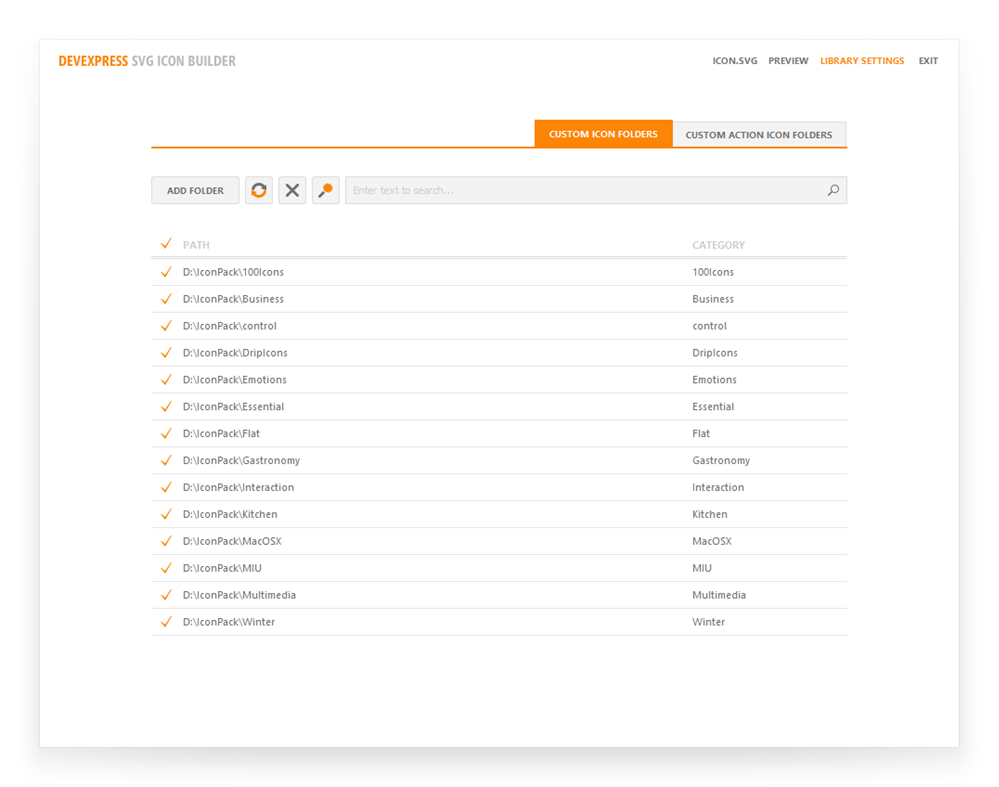Select the path D:\IconPack\MacOSX
The height and width of the screenshot is (787, 999).
click(232, 541)
